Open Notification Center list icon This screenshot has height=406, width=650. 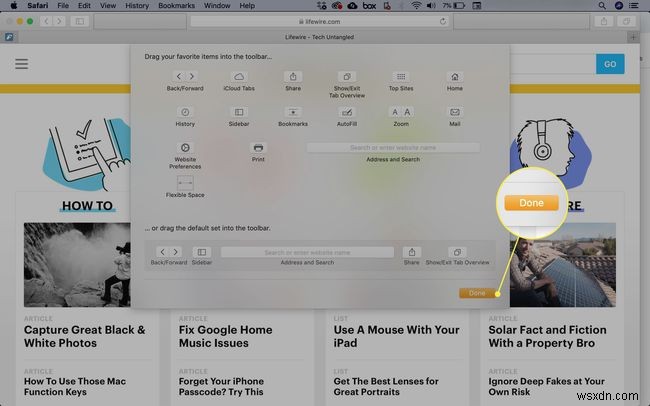pyautogui.click(x=634, y=5)
